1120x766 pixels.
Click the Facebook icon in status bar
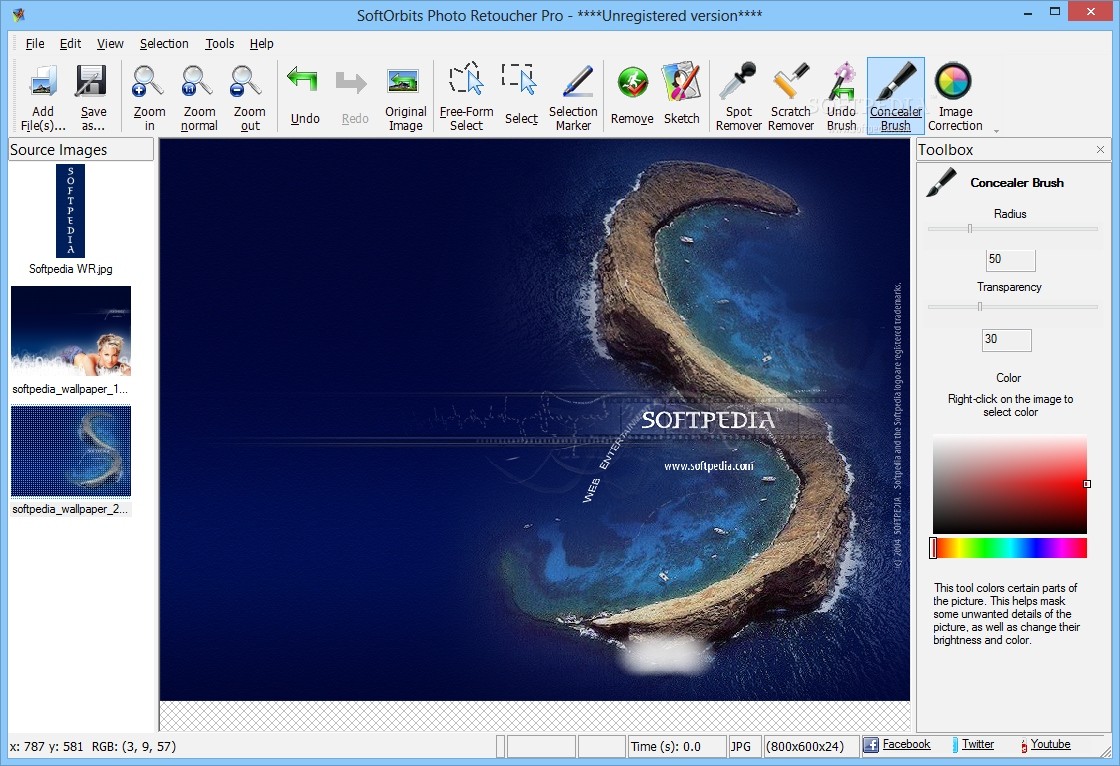[x=871, y=745]
